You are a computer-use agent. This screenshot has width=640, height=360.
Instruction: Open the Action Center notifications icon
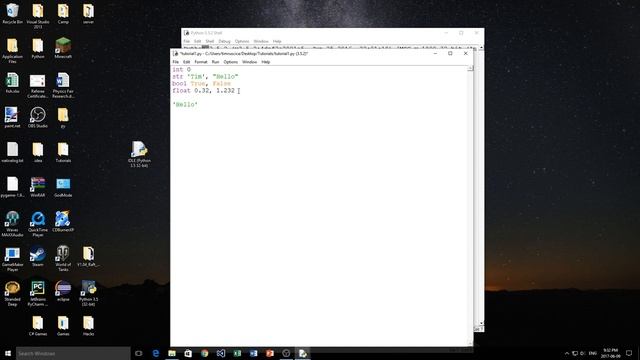pos(629,353)
